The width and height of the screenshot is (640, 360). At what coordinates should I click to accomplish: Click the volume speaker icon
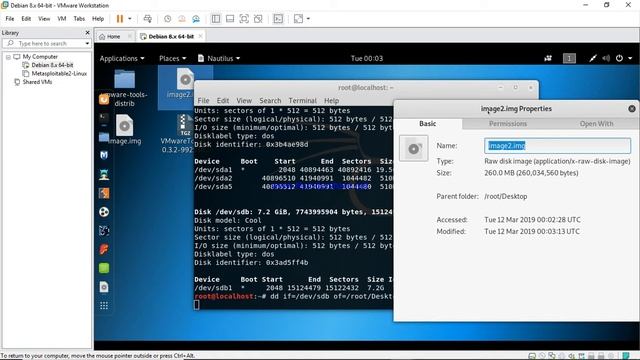(606, 58)
